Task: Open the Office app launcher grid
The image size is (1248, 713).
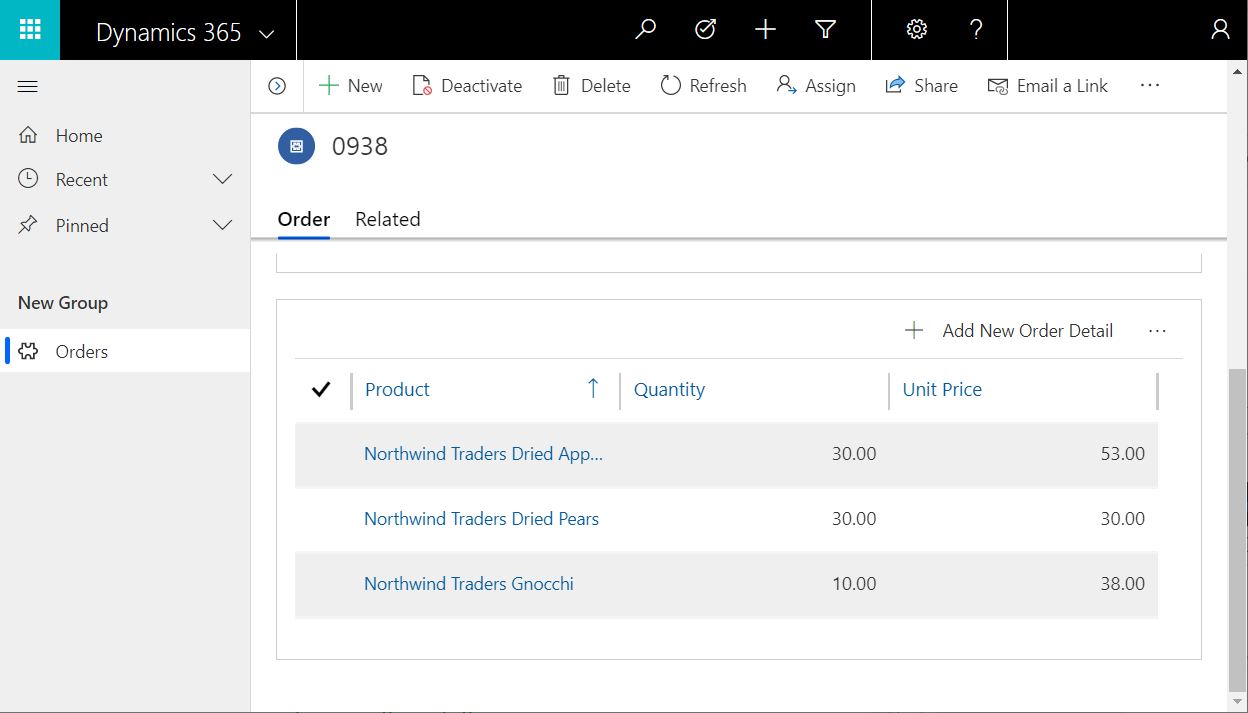Action: click(30, 29)
